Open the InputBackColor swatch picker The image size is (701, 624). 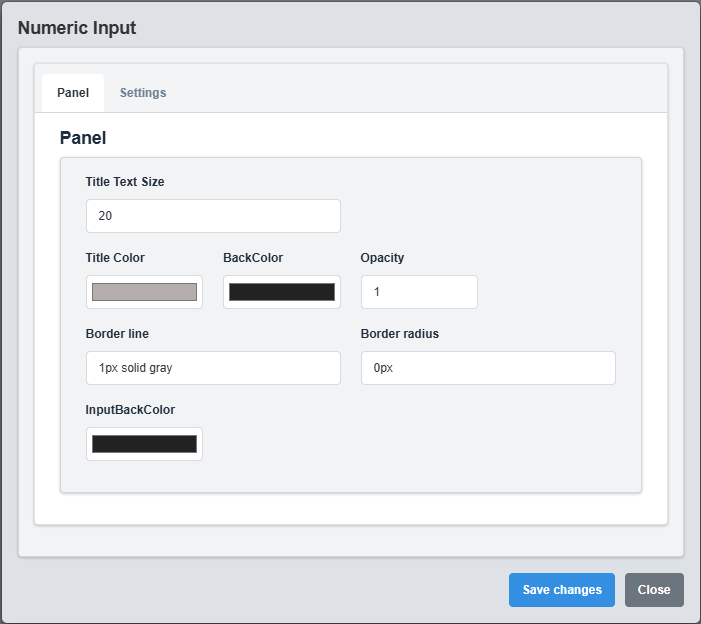point(144,444)
